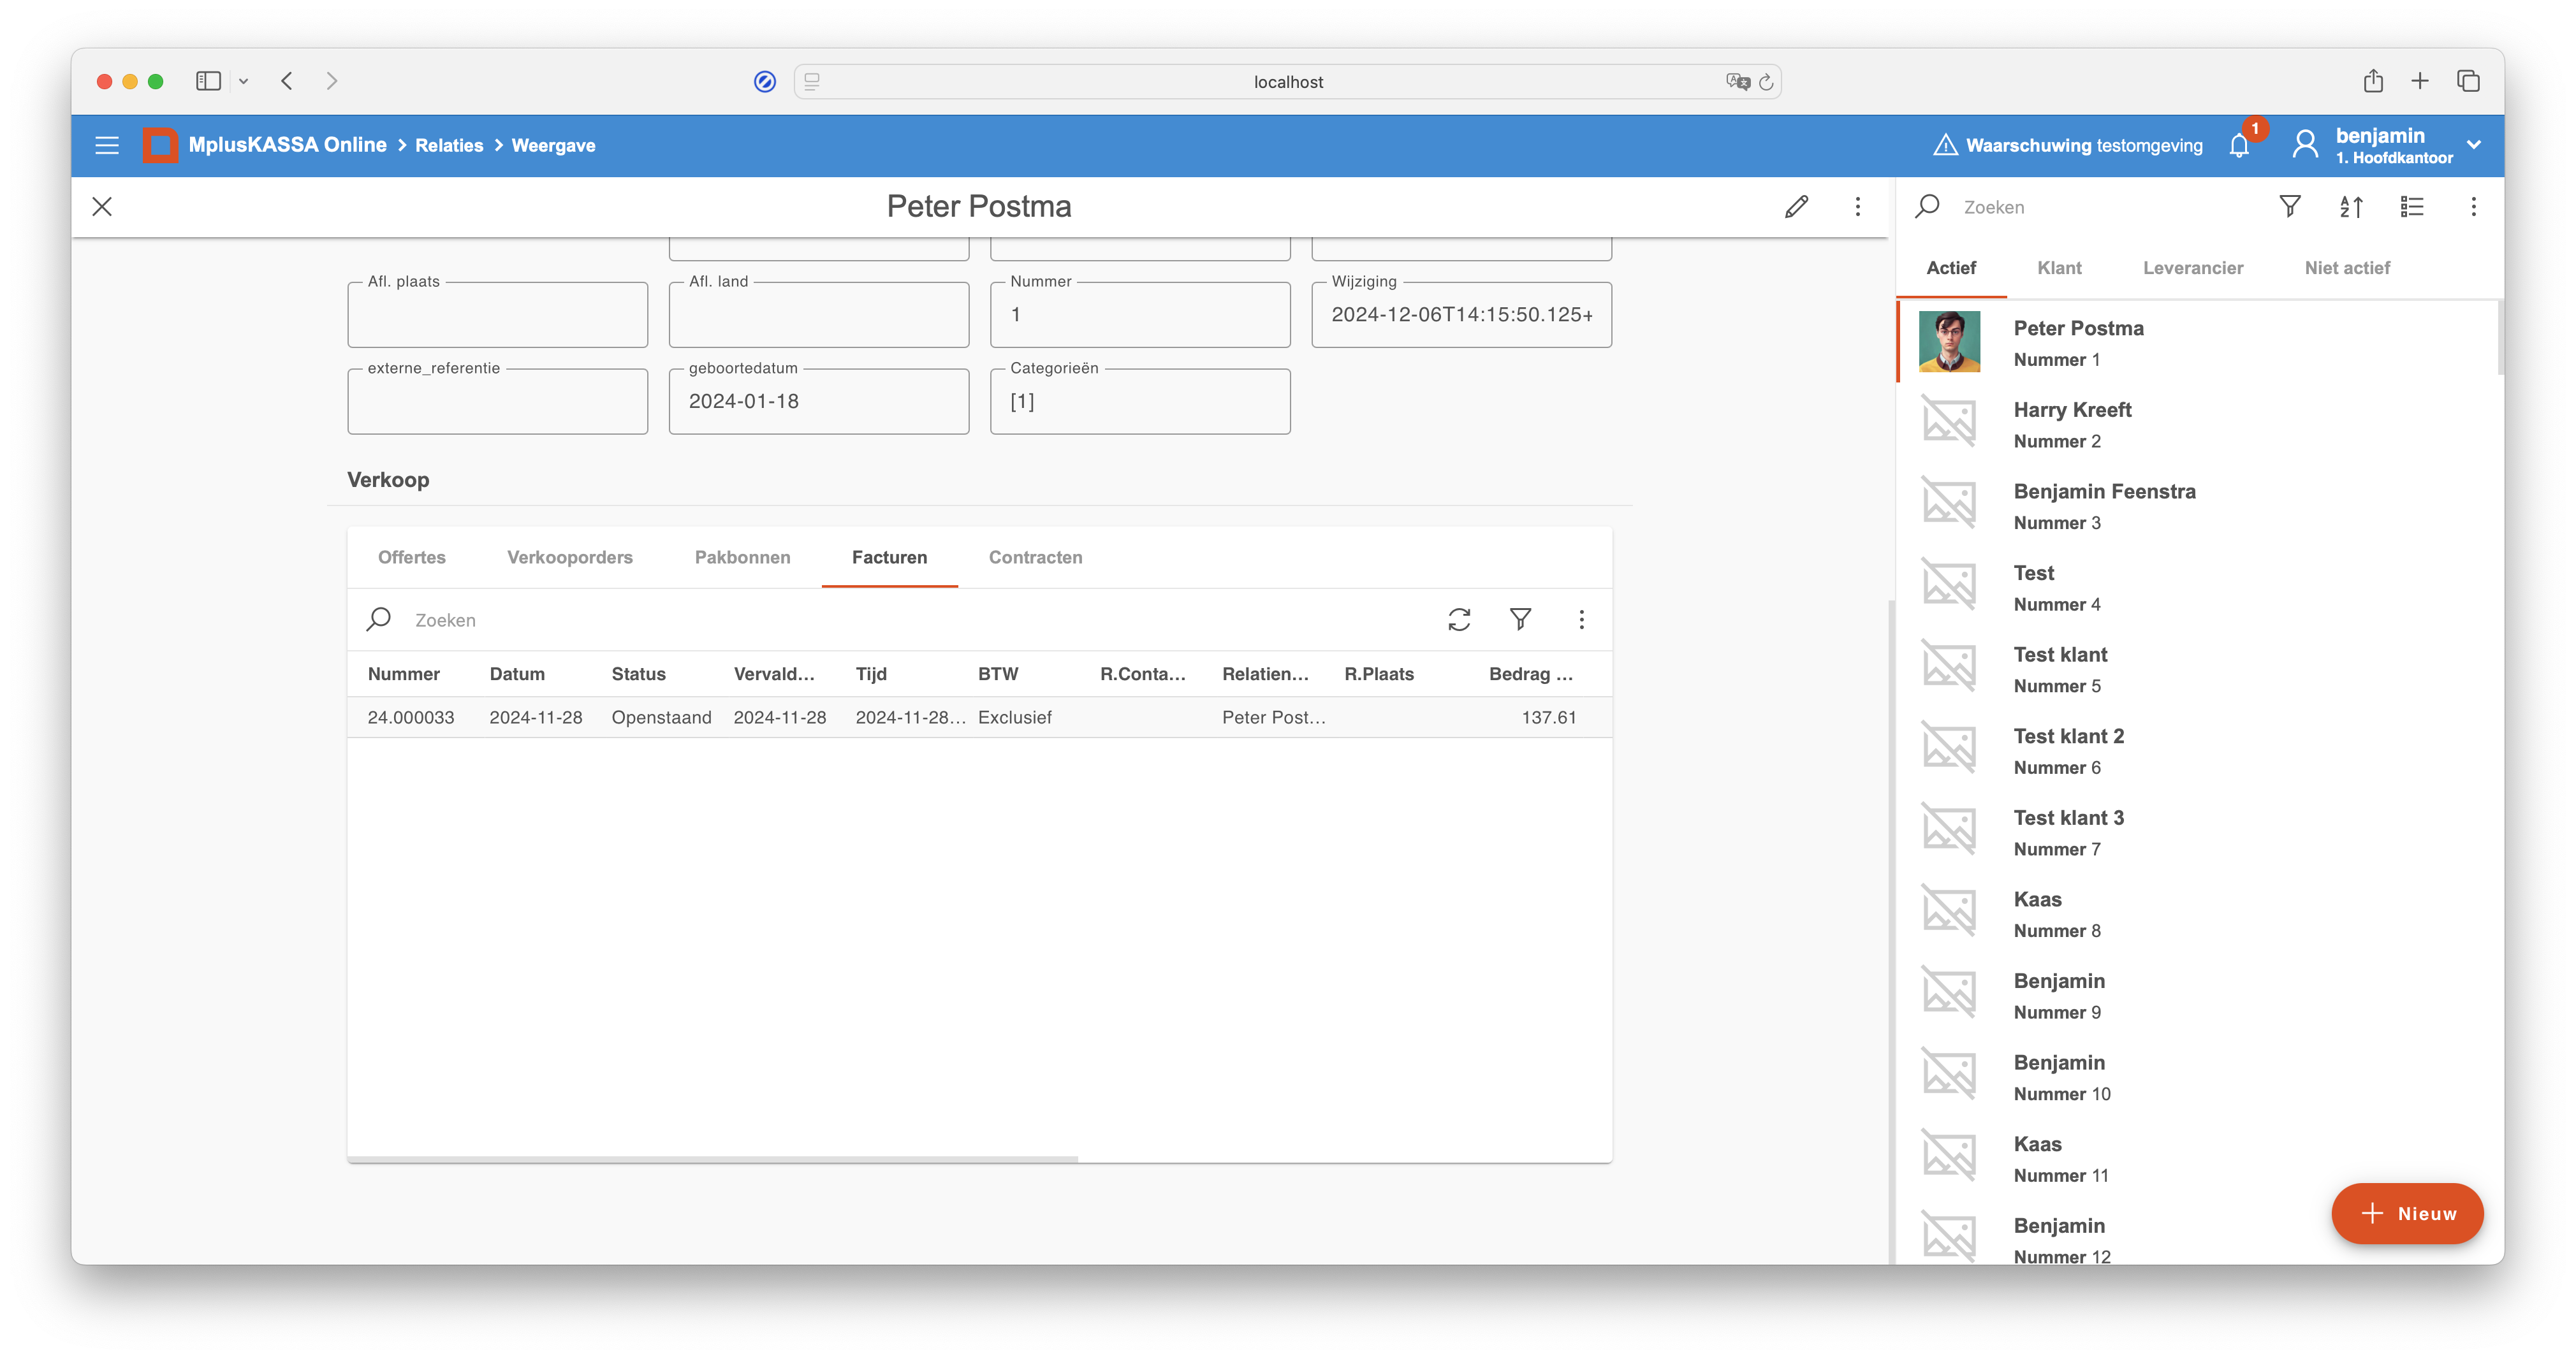Open a new browser tab

(x=2420, y=81)
